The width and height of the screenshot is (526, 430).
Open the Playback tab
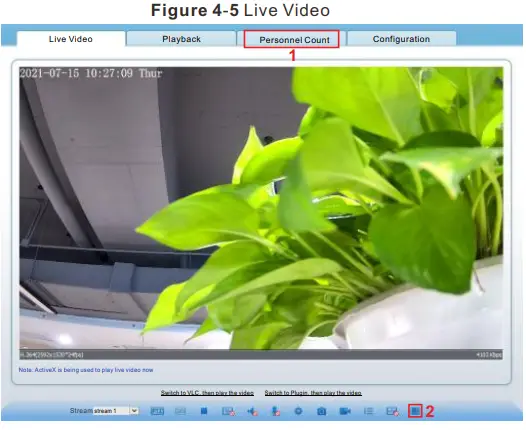pyautogui.click(x=181, y=39)
